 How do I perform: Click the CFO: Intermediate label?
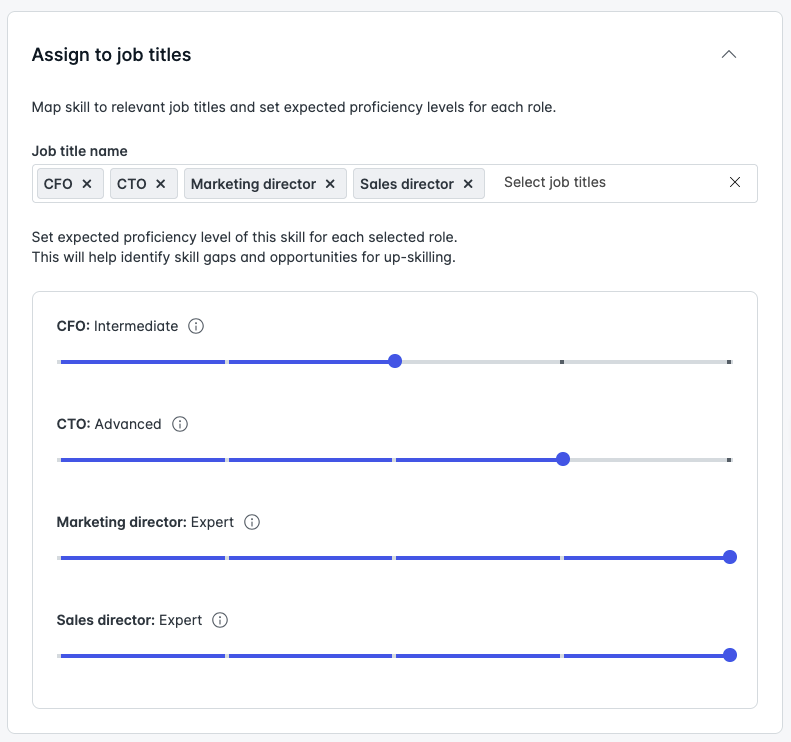tap(117, 326)
